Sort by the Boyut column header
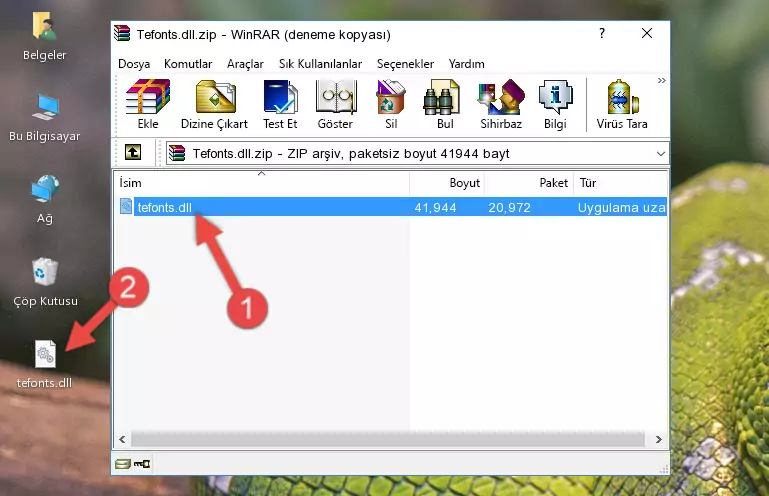The image size is (769, 496). point(447,183)
